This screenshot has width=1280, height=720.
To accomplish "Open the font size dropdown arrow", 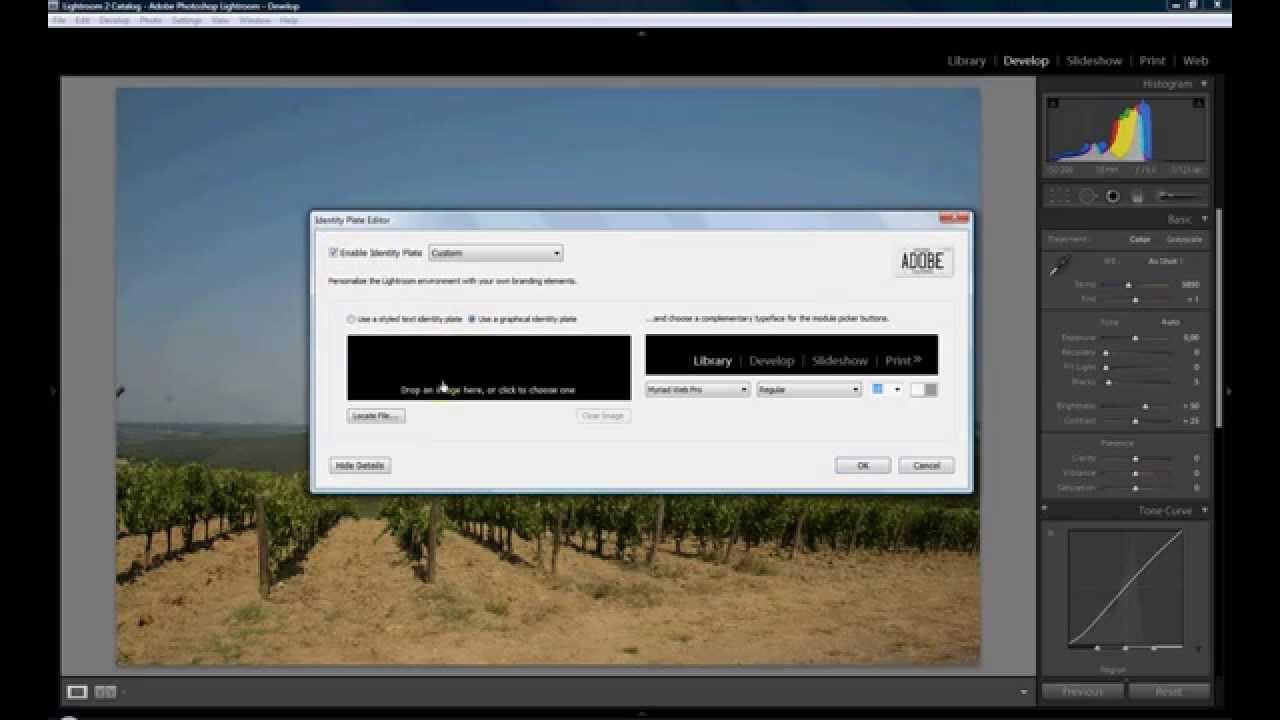I will (897, 389).
